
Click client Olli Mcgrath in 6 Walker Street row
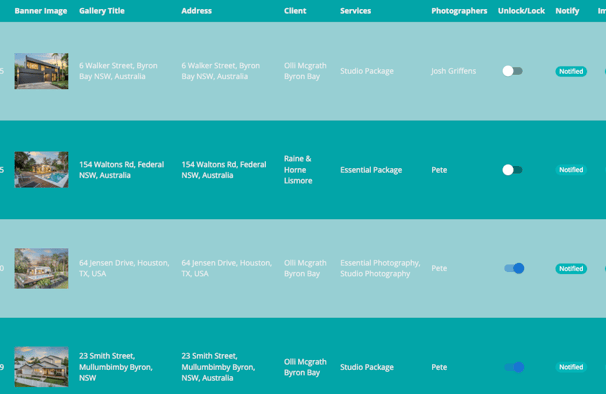click(x=305, y=71)
